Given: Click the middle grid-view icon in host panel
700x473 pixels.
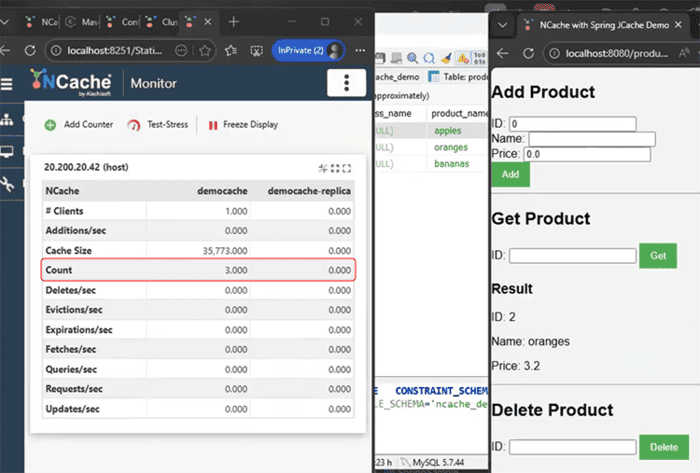Looking at the screenshot, I should pyautogui.click(x=335, y=168).
